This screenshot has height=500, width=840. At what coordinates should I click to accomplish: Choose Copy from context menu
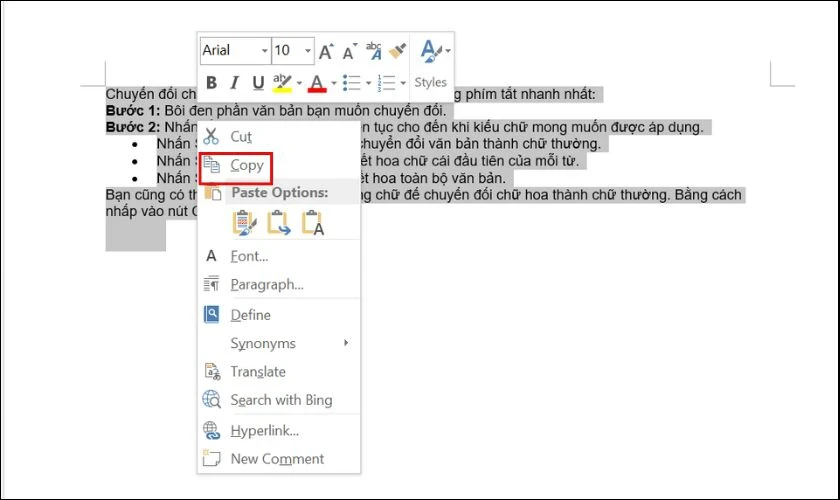pos(279,165)
